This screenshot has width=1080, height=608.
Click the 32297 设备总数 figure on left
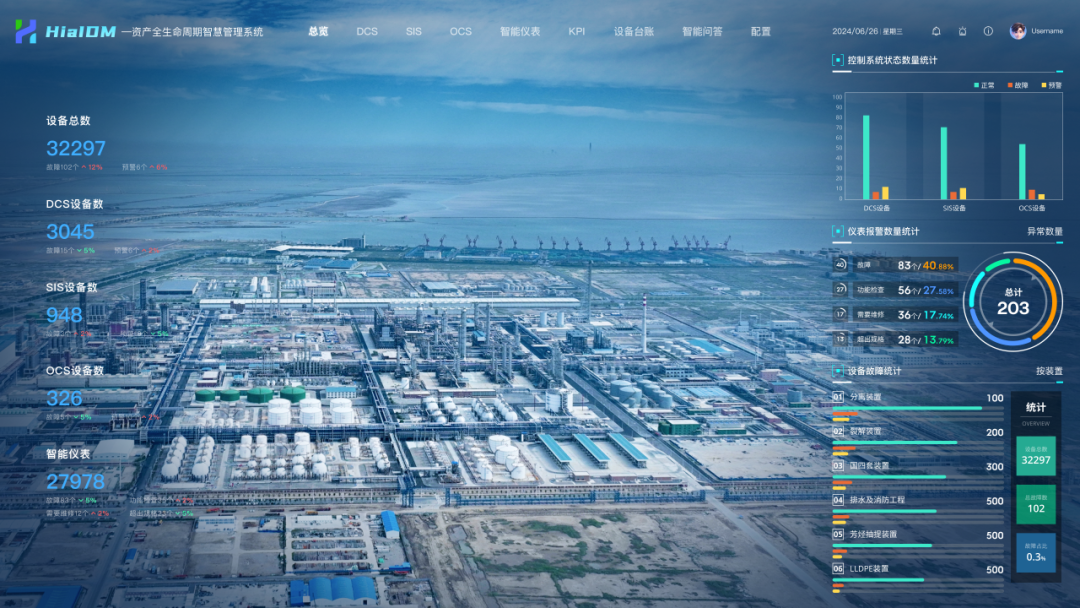point(76,149)
